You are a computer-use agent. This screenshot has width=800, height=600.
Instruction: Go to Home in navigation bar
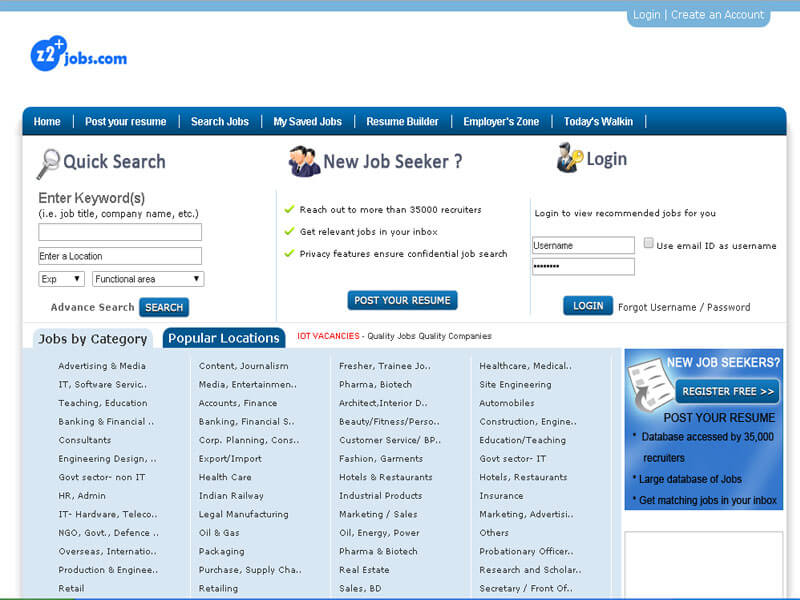(x=47, y=121)
